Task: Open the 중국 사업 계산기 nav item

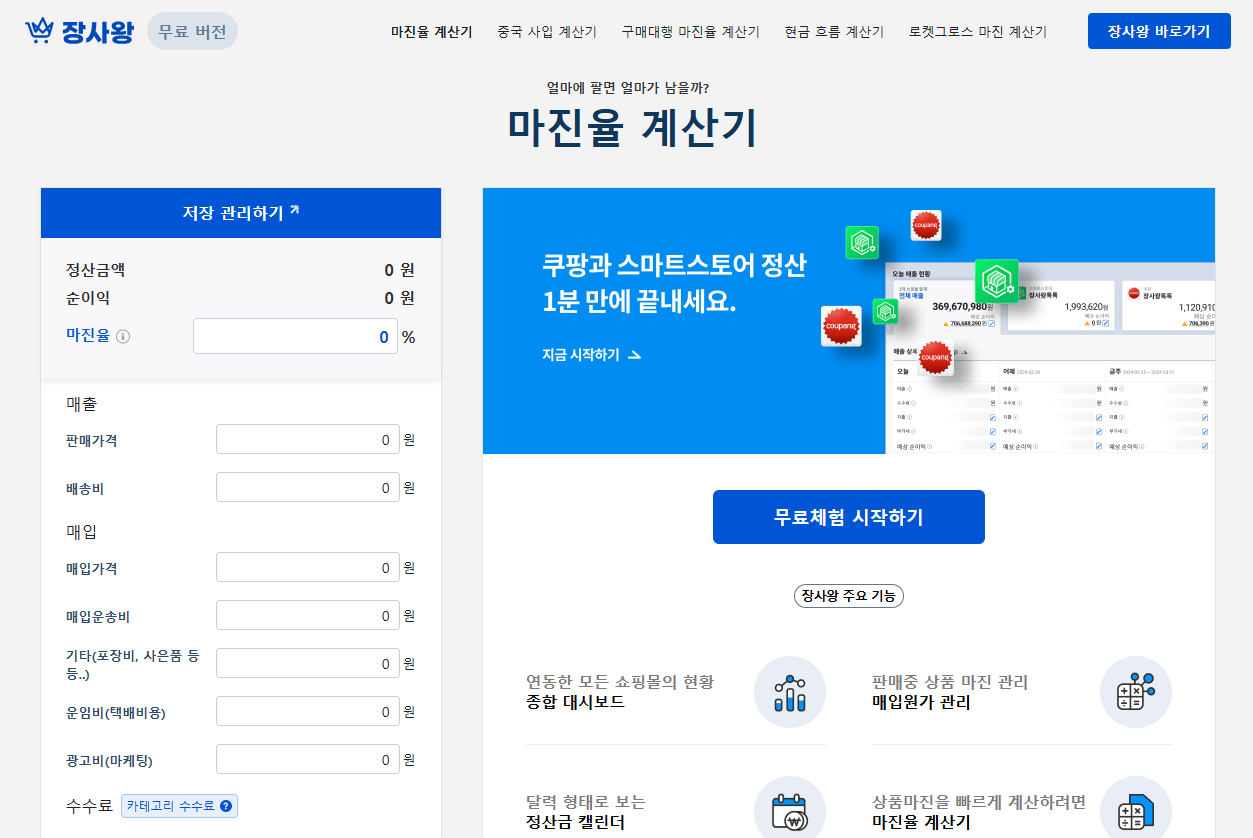Action: 547,32
